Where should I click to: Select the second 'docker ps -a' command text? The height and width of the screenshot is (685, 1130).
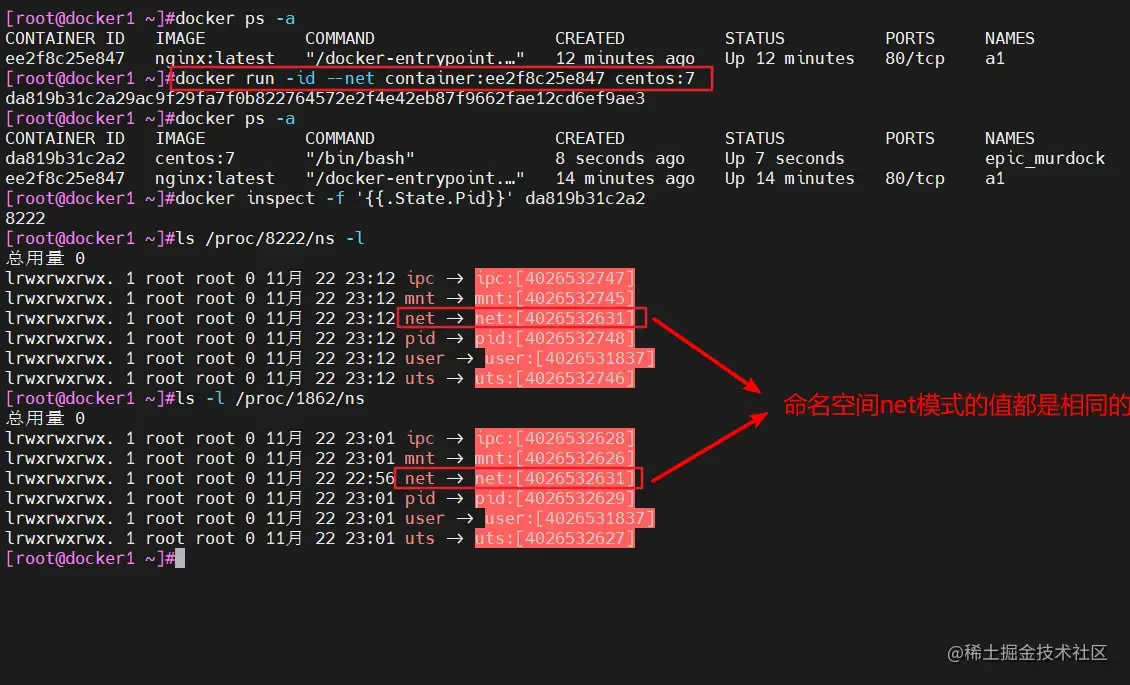tap(235, 118)
